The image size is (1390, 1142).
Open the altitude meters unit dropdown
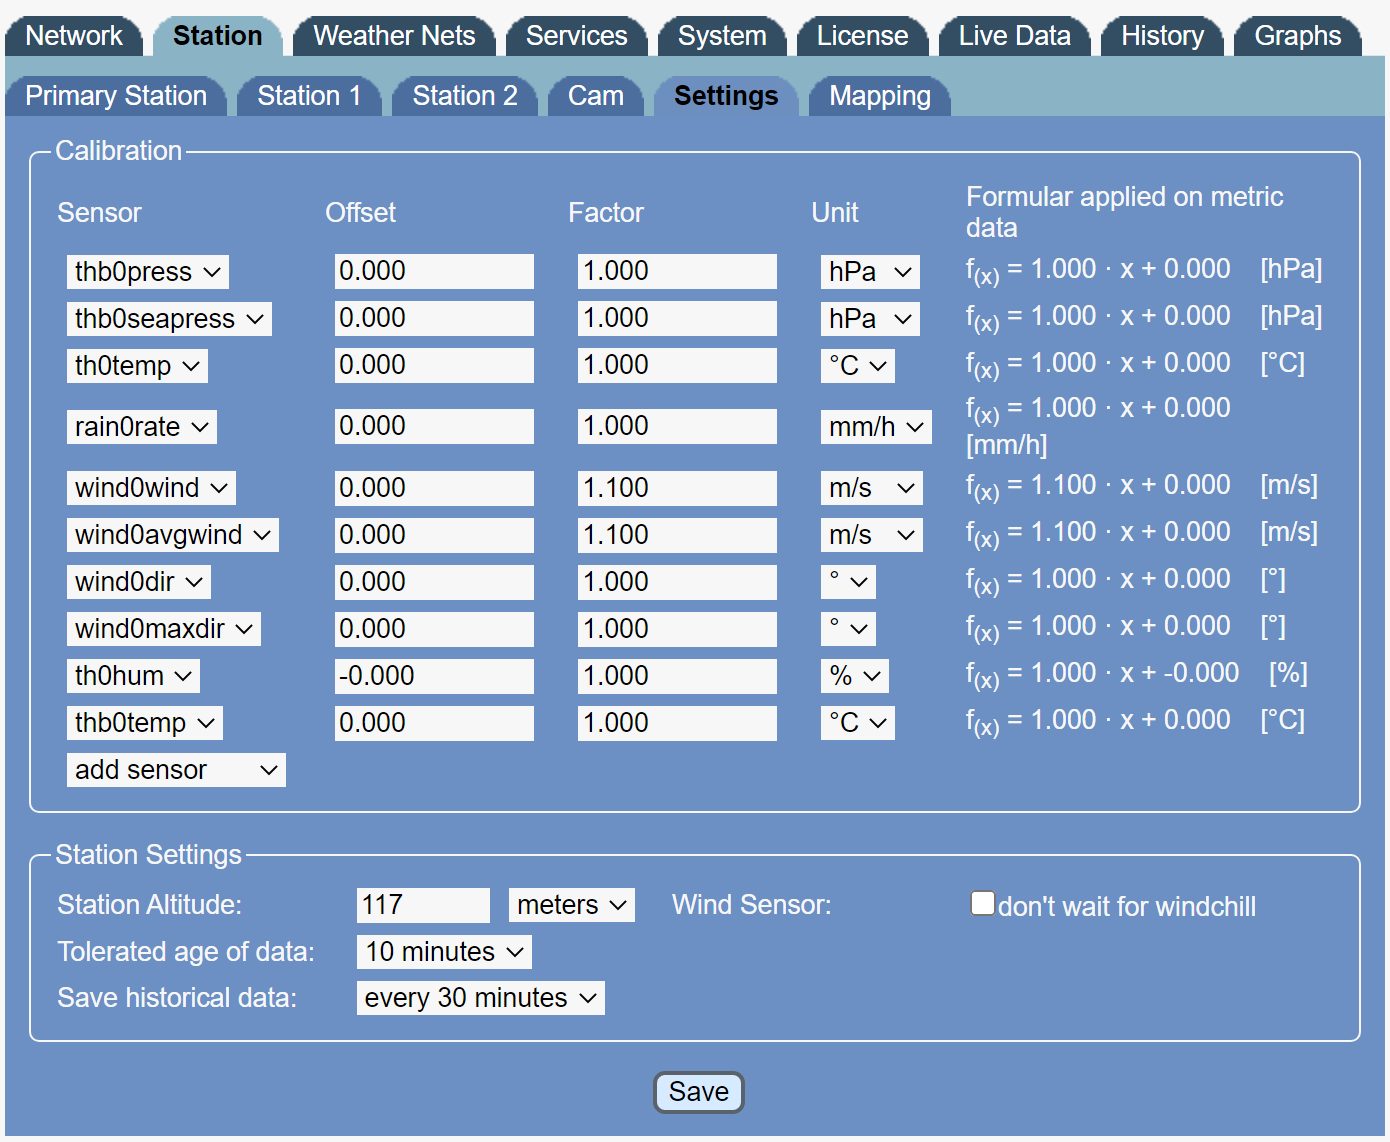click(571, 905)
